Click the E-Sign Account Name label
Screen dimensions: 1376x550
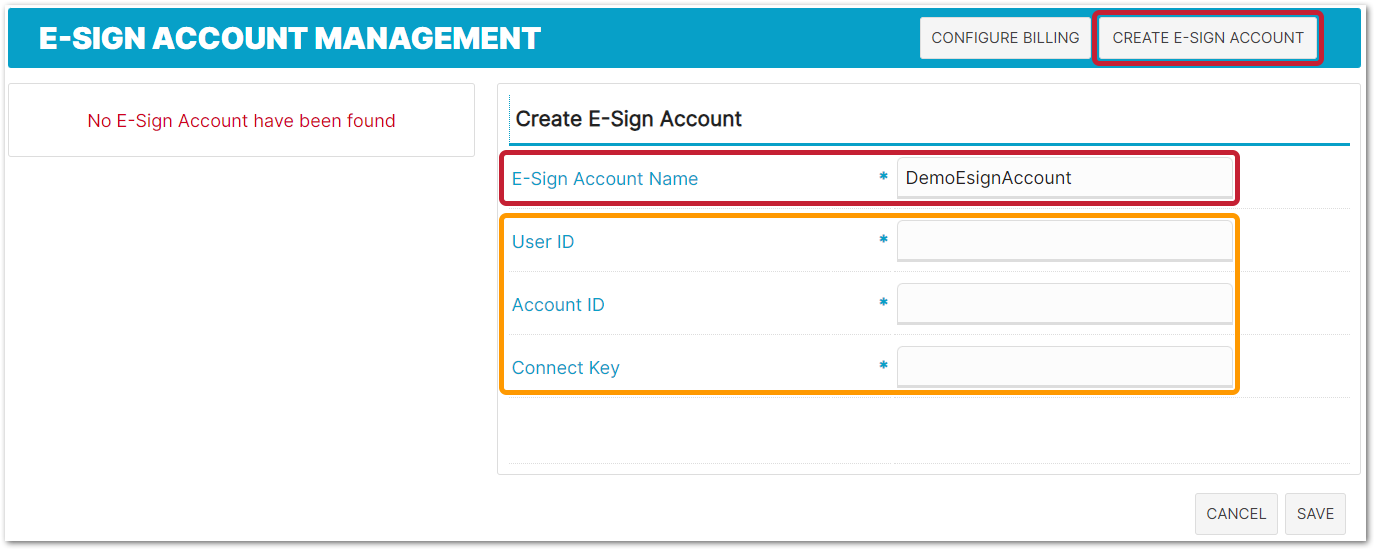(x=605, y=179)
